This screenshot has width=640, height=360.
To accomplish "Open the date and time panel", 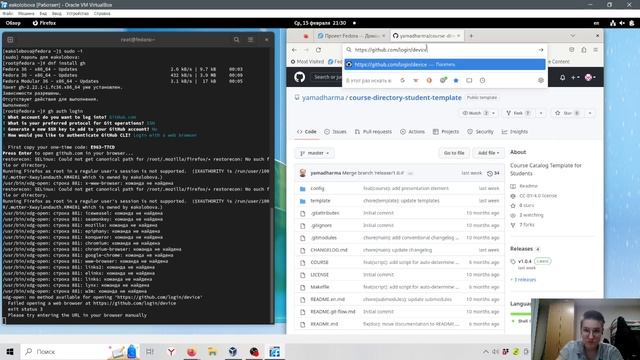I will (320, 23).
